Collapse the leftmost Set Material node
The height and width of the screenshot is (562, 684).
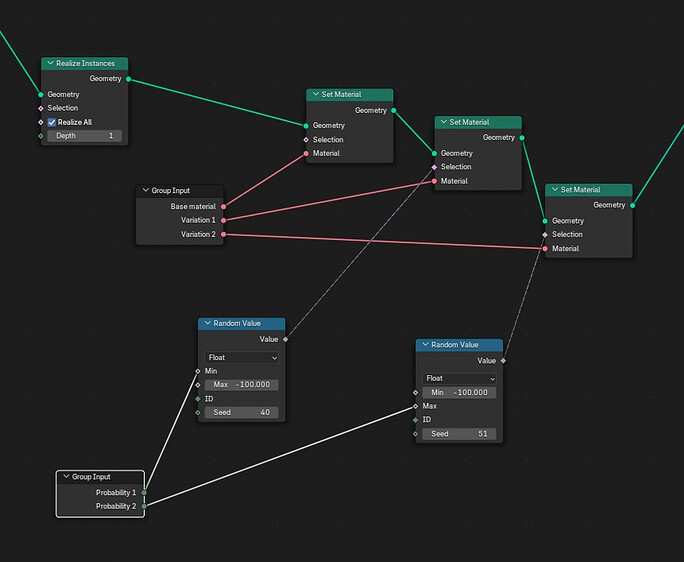(315, 94)
